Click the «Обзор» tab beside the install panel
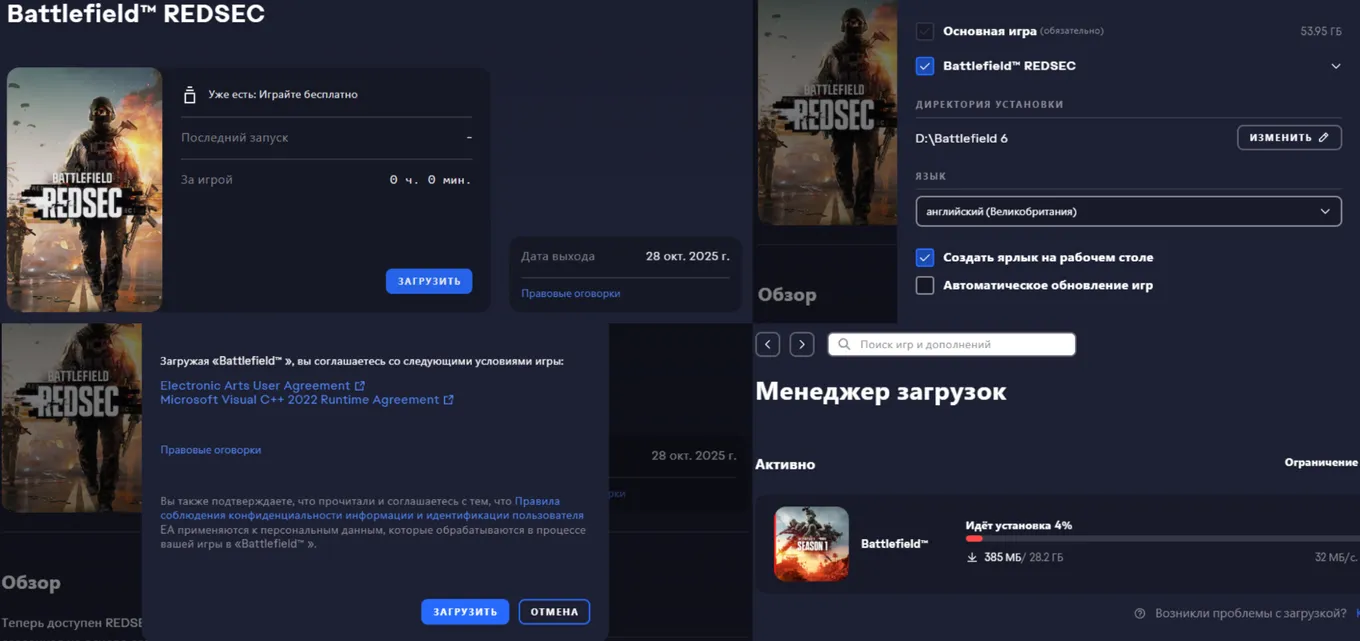This screenshot has height=641, width=1360. pos(787,295)
